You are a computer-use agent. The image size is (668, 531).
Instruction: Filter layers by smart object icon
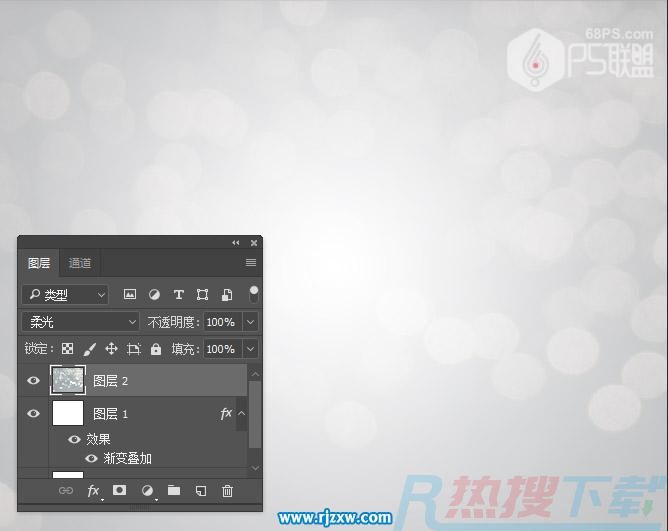coord(227,294)
